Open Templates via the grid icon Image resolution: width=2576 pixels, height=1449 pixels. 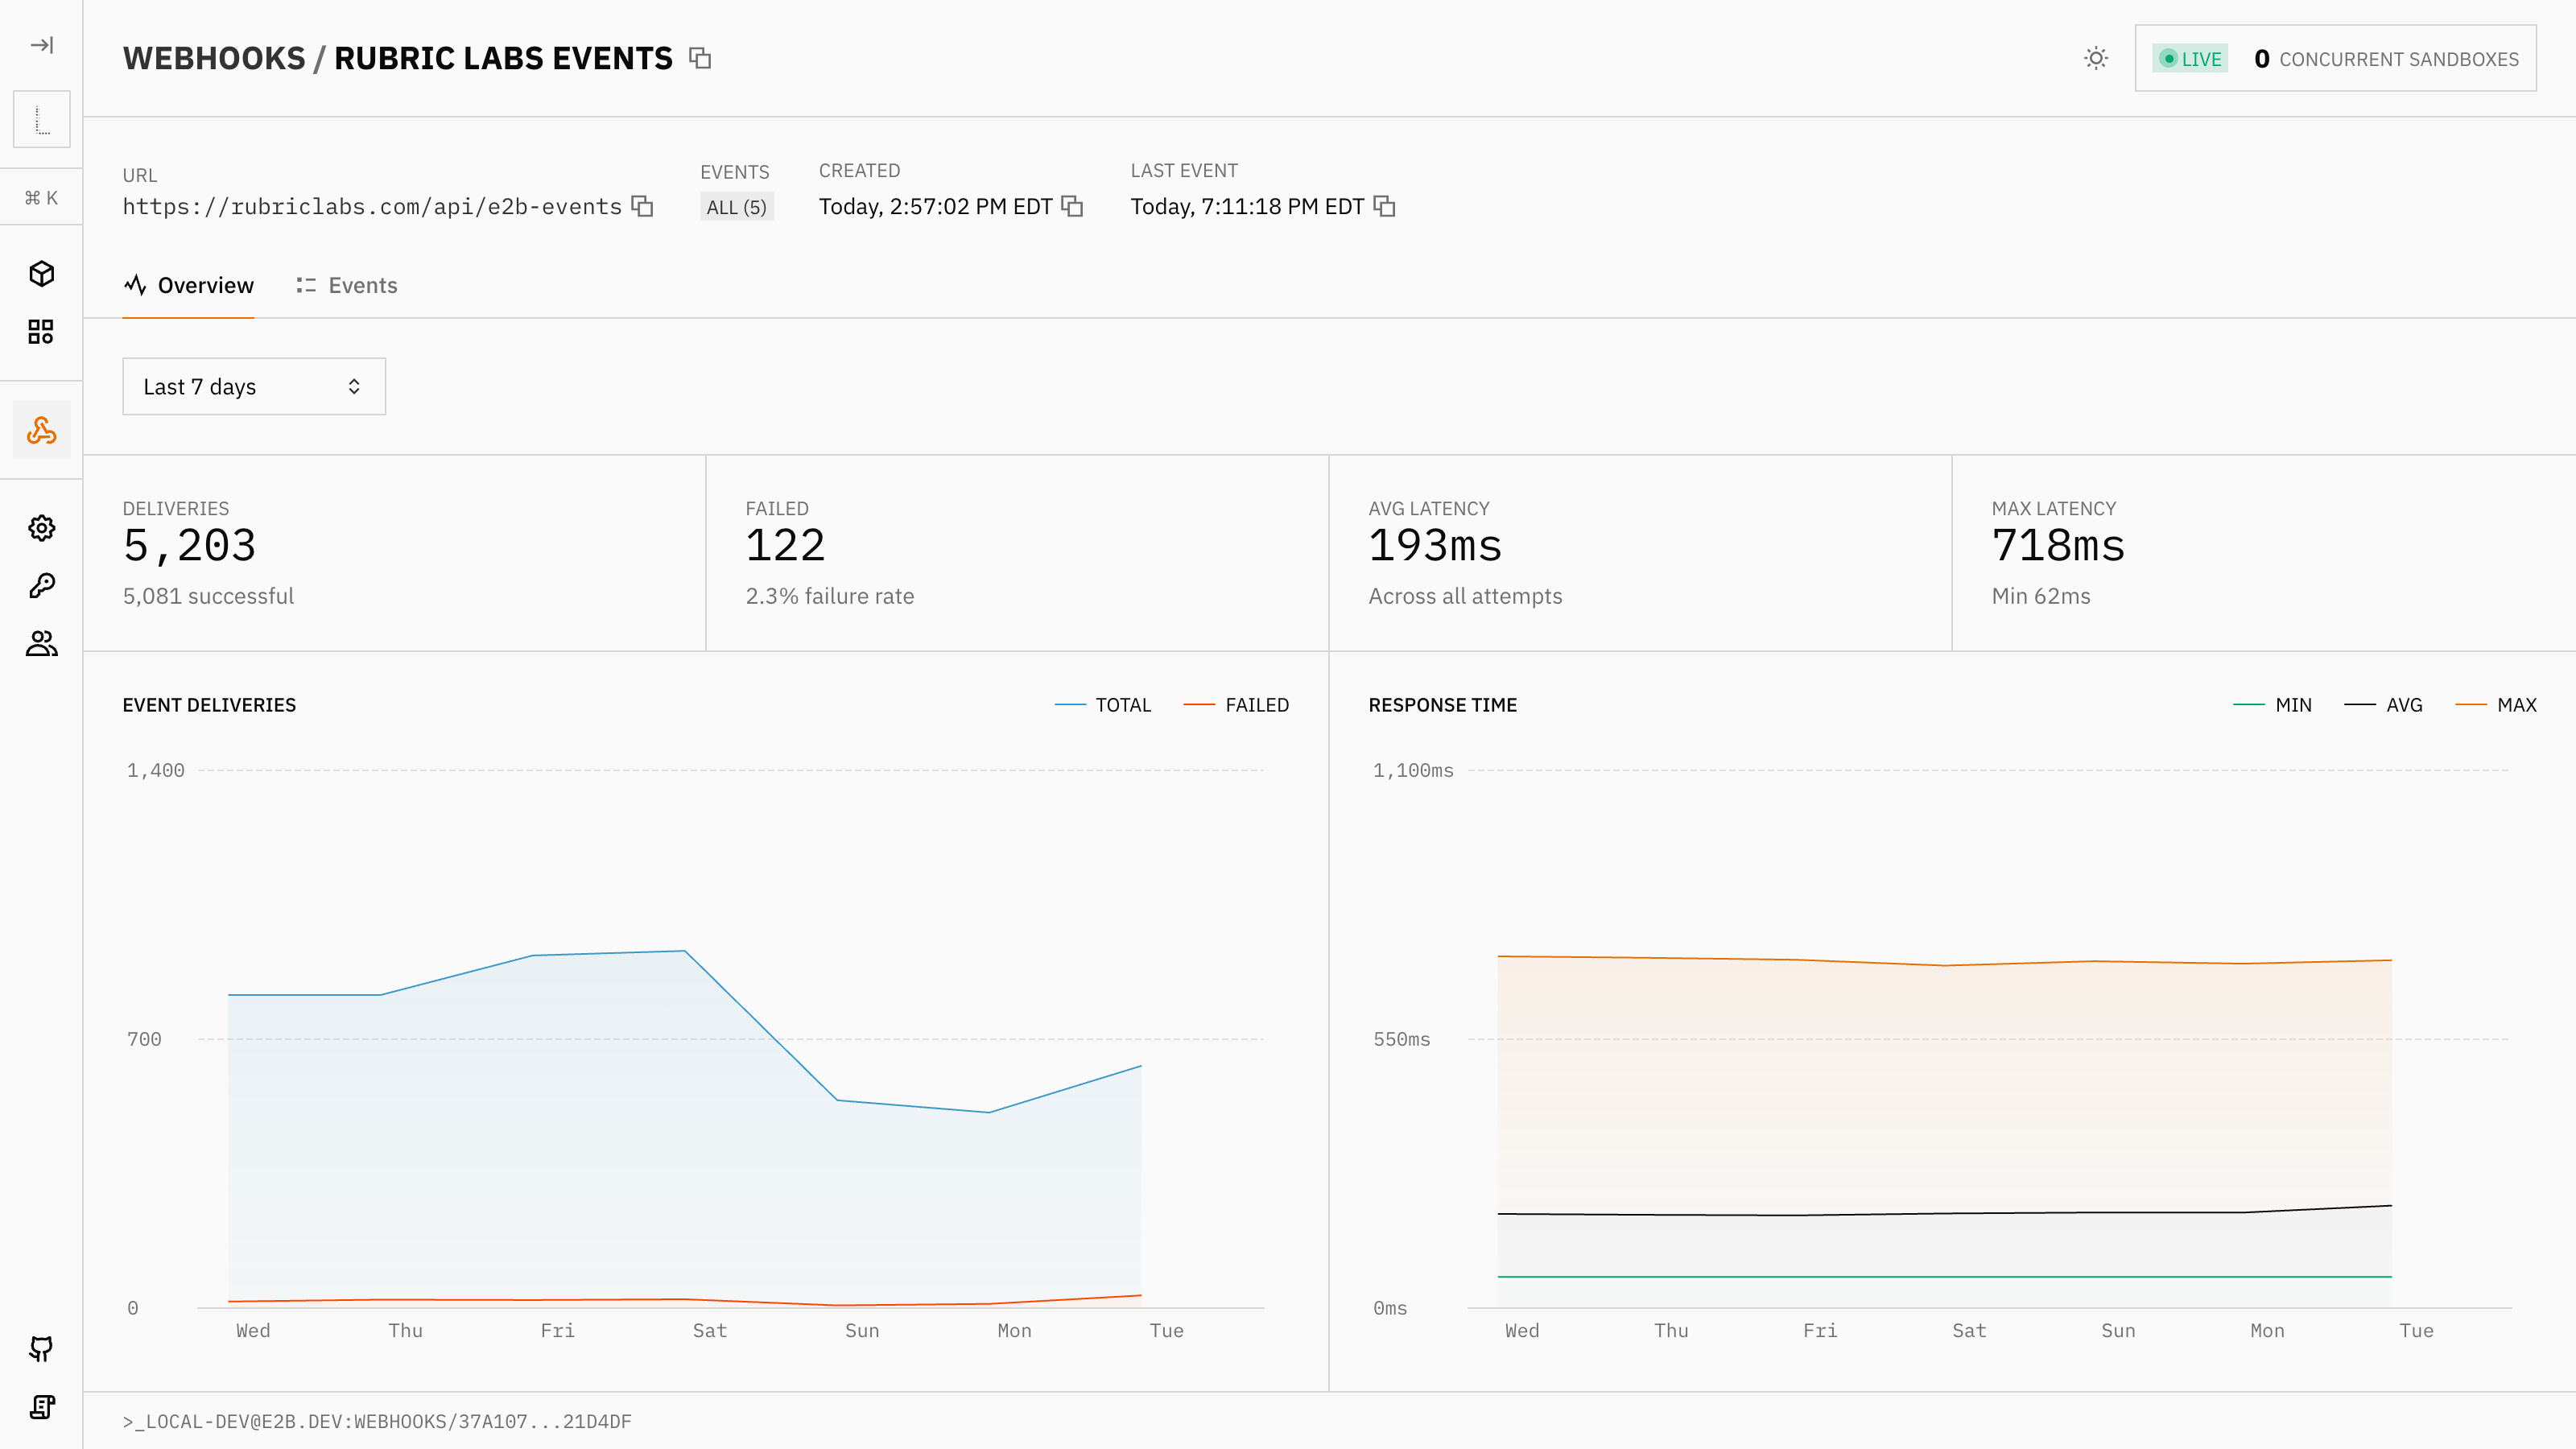tap(41, 332)
